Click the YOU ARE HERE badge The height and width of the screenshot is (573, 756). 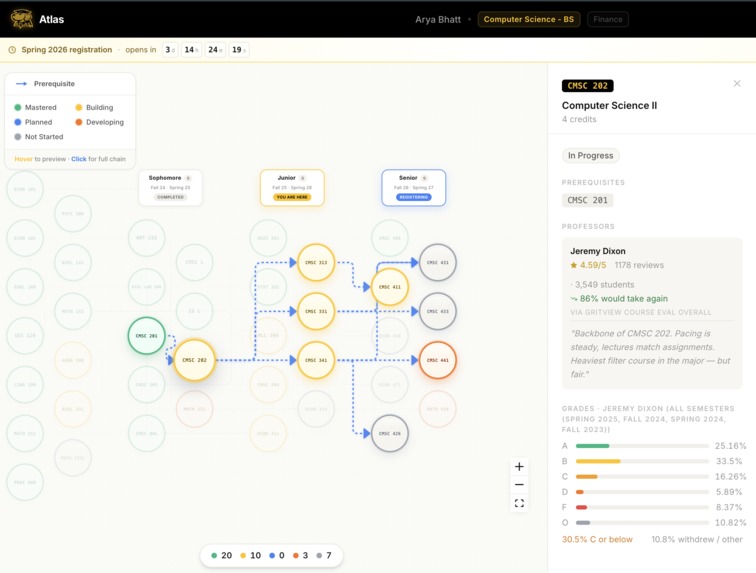tap(292, 197)
